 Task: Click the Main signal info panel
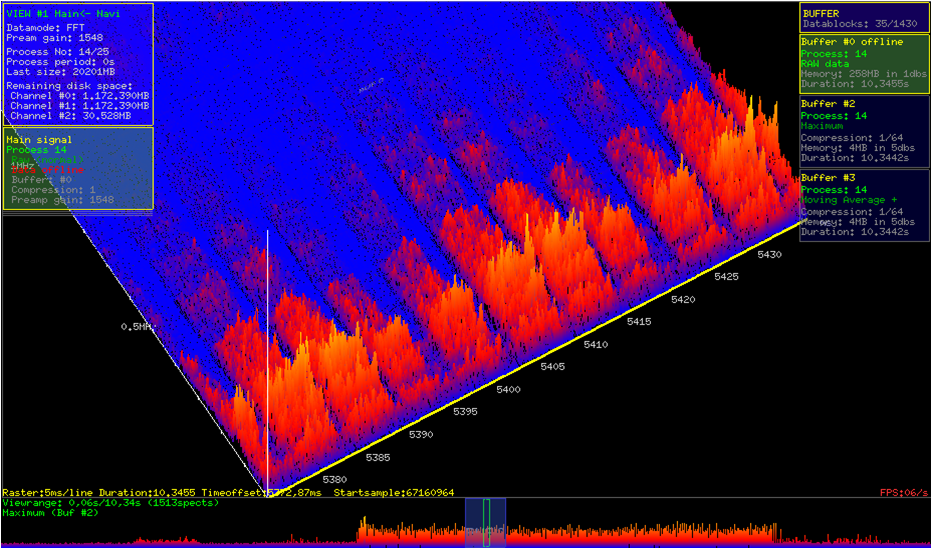[x=78, y=168]
